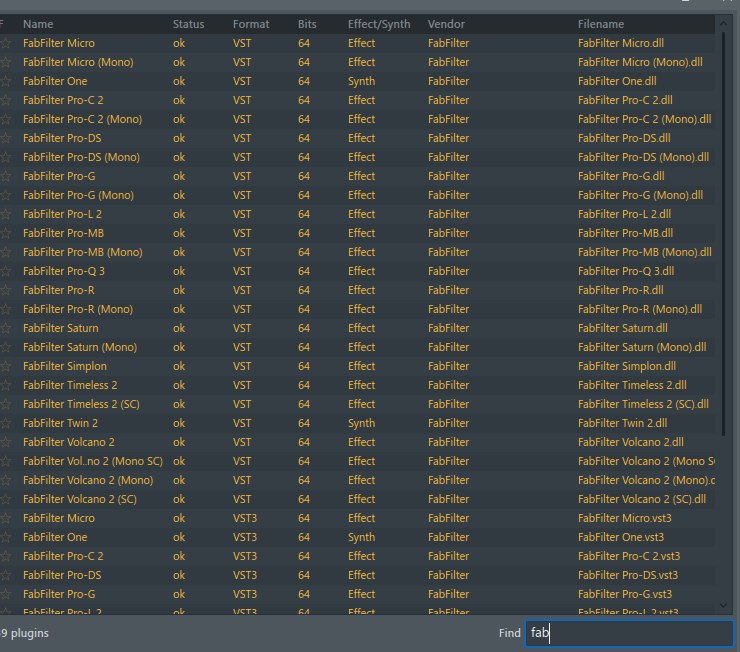The width and height of the screenshot is (740, 652).
Task: Click FabFilter Timeless 2 (SC).dll filename
Action: pyautogui.click(x=643, y=404)
